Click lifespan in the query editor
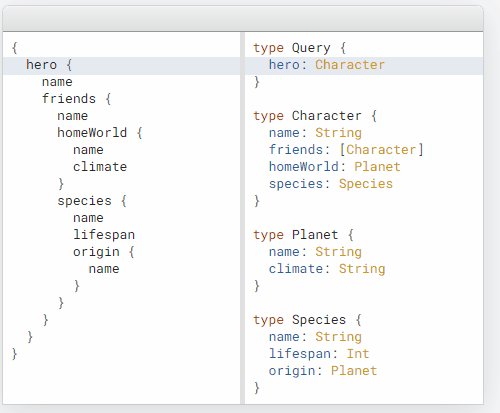The width and height of the screenshot is (500, 413). point(104,235)
